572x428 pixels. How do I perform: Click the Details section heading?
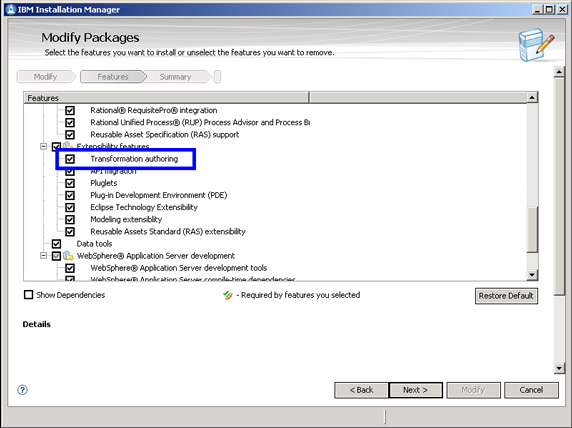click(36, 324)
